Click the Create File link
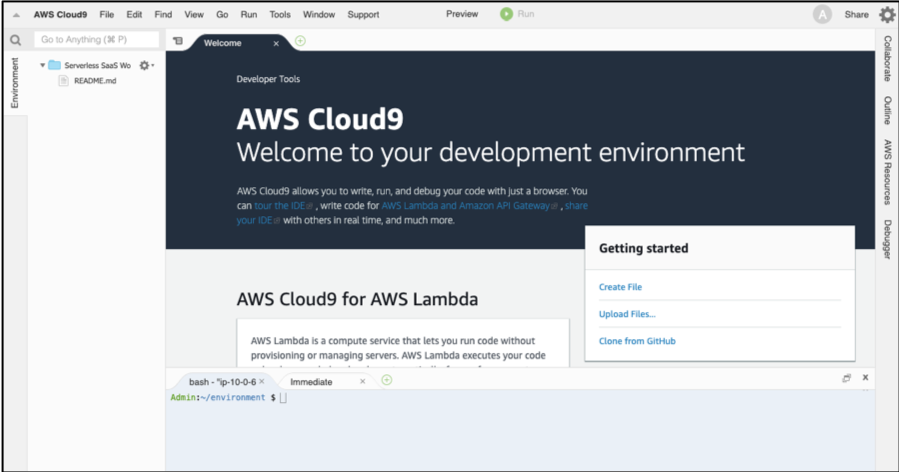 pos(620,287)
